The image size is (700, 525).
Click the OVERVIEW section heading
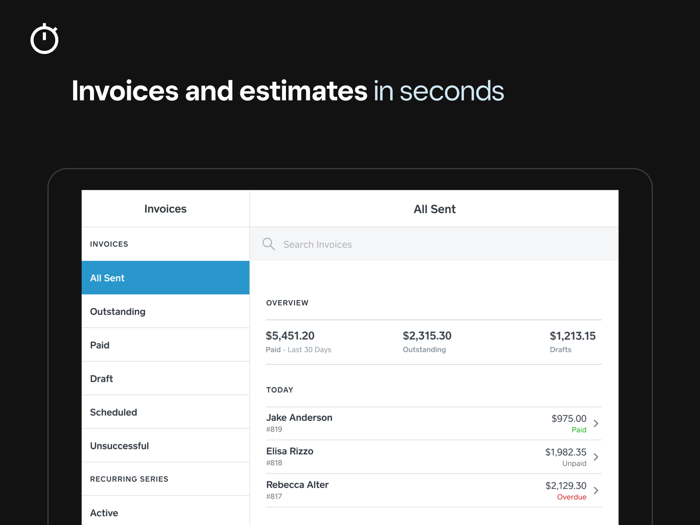tap(287, 303)
